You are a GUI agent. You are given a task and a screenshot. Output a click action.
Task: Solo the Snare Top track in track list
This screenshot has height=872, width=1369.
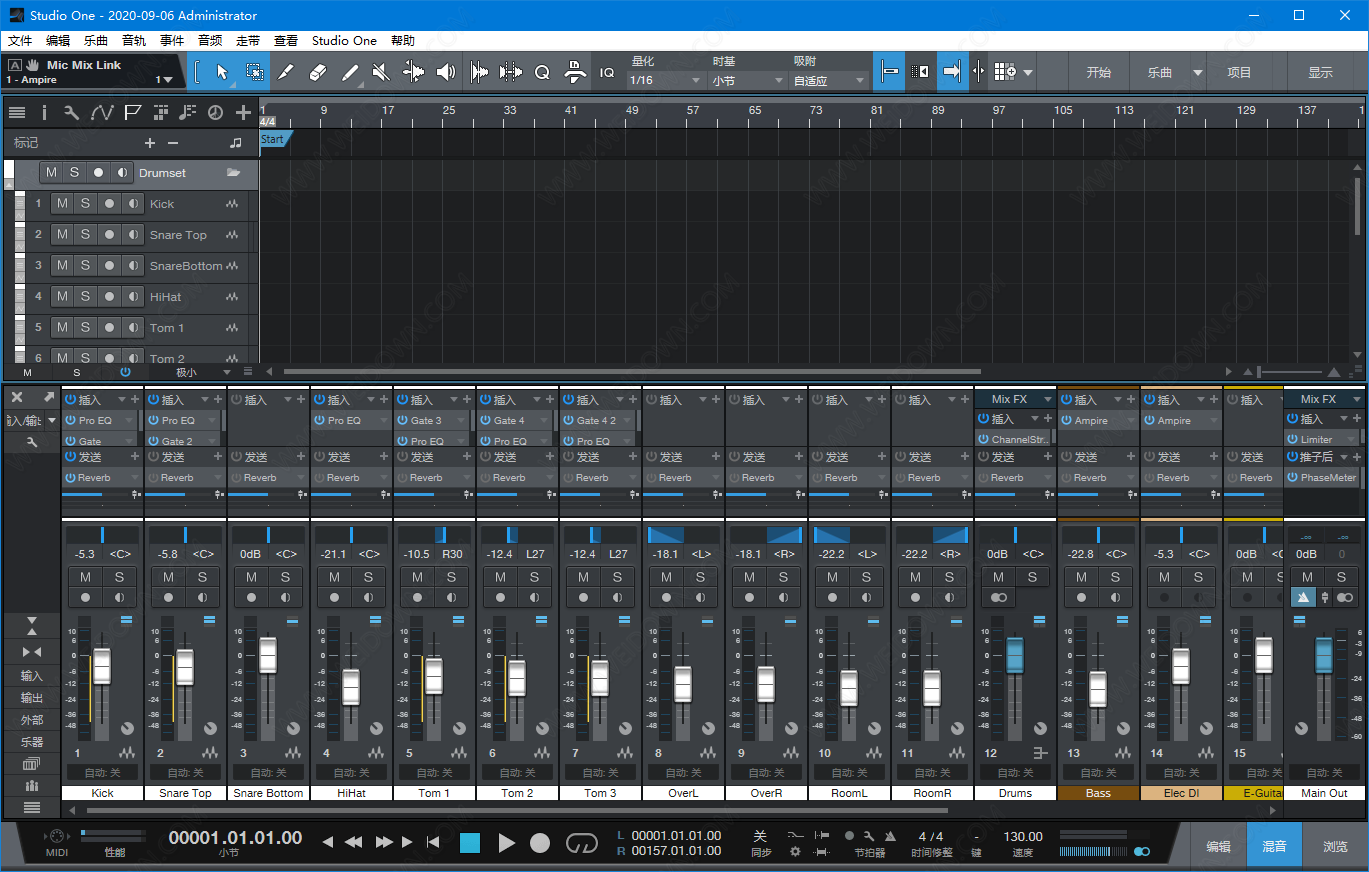(x=85, y=235)
